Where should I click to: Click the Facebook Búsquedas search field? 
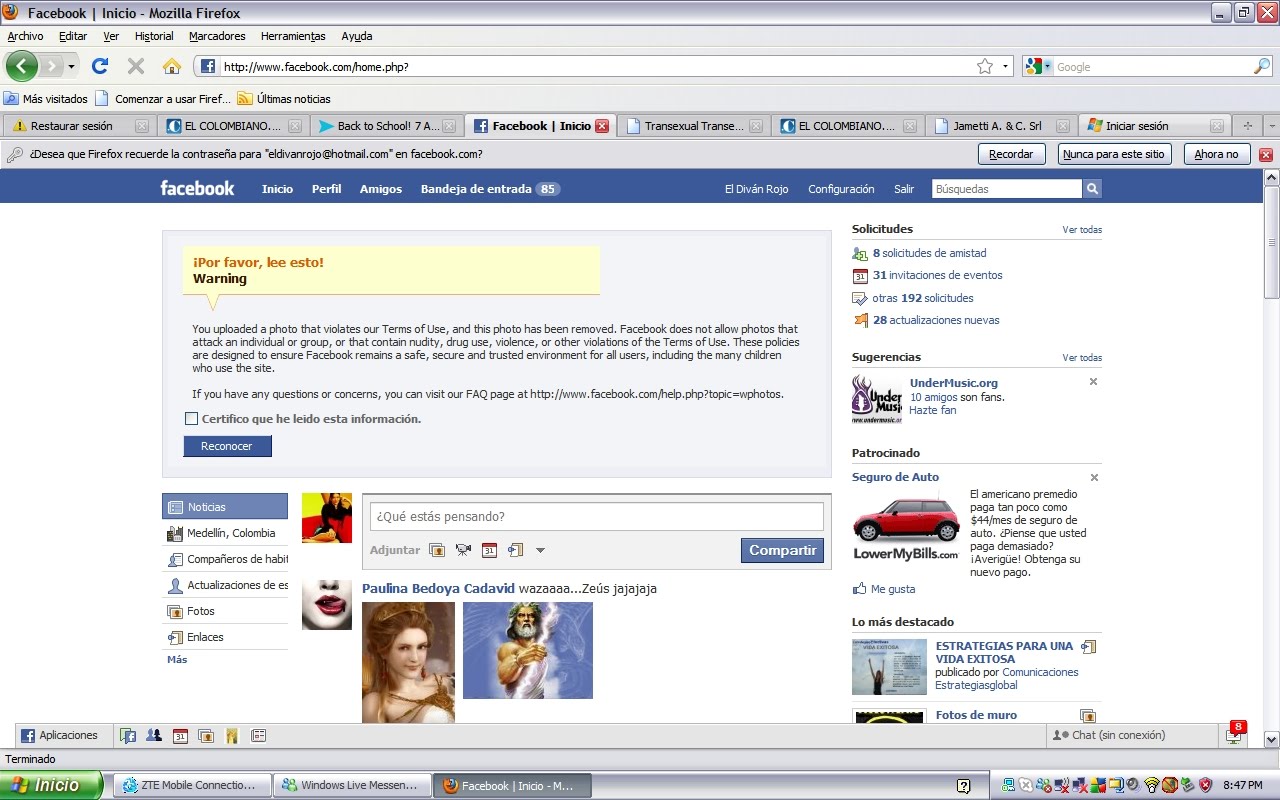click(1006, 189)
